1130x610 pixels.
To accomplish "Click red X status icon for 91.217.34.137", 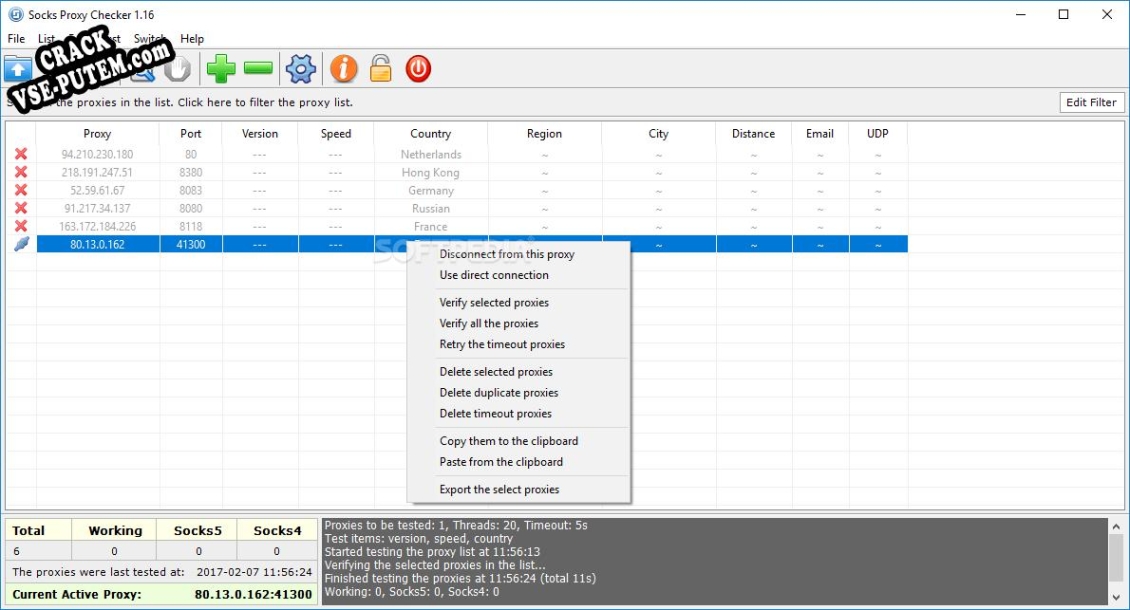I will [21, 208].
